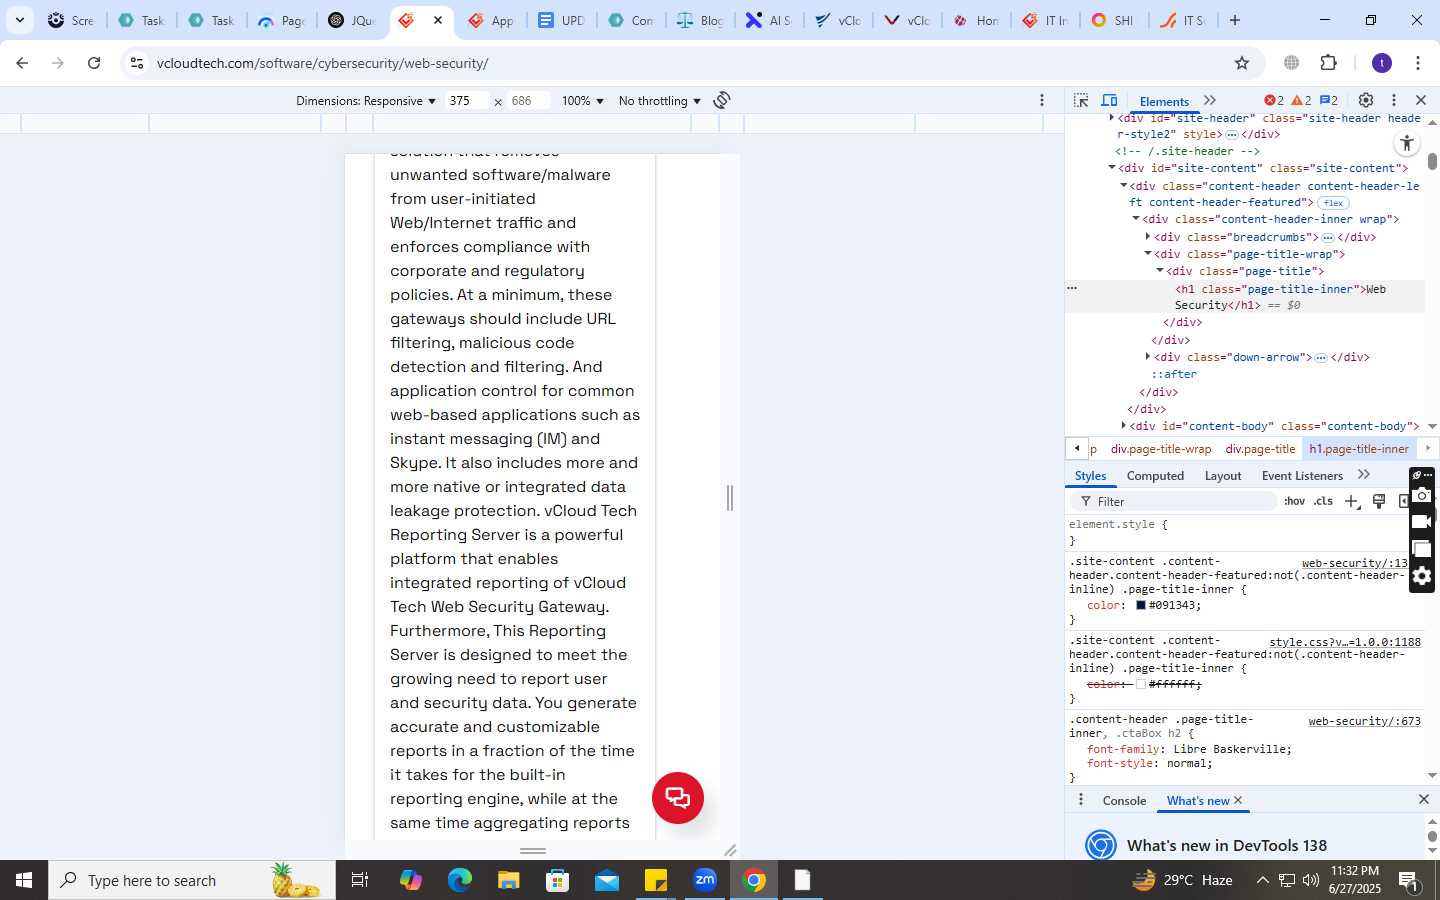1440x900 pixels.
Task: Close the DevTools bottom drawer
Action: point(1424,799)
